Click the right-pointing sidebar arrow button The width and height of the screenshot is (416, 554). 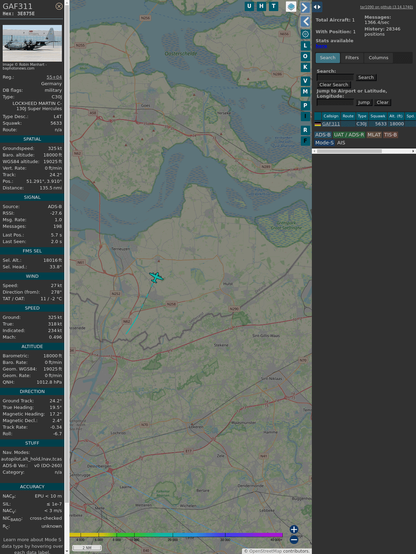305,7
